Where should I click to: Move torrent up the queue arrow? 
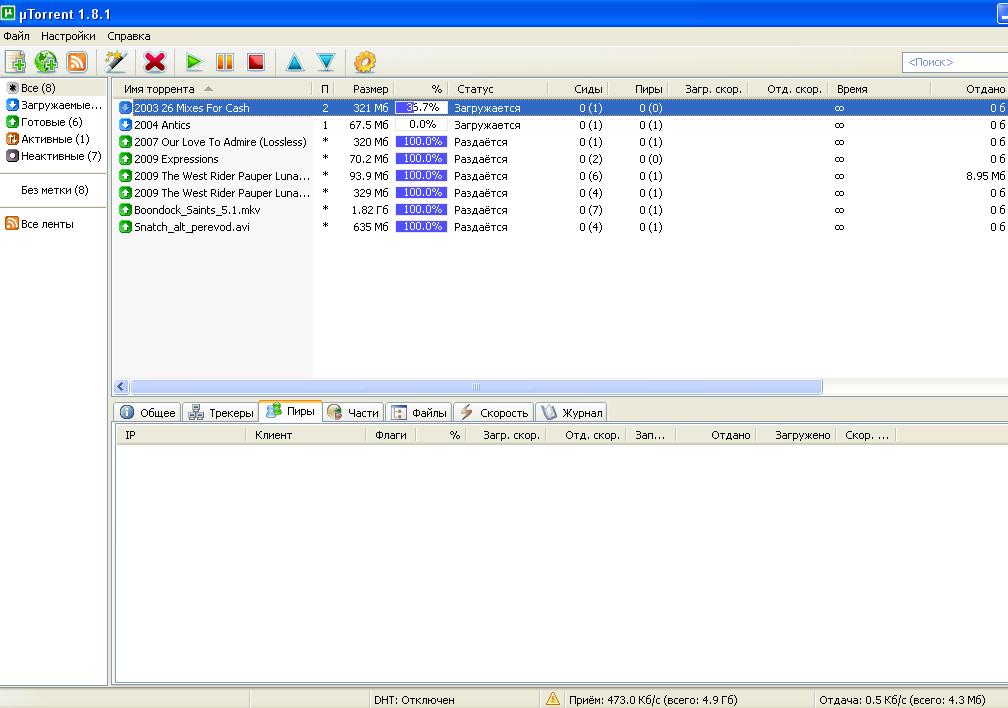tap(294, 62)
